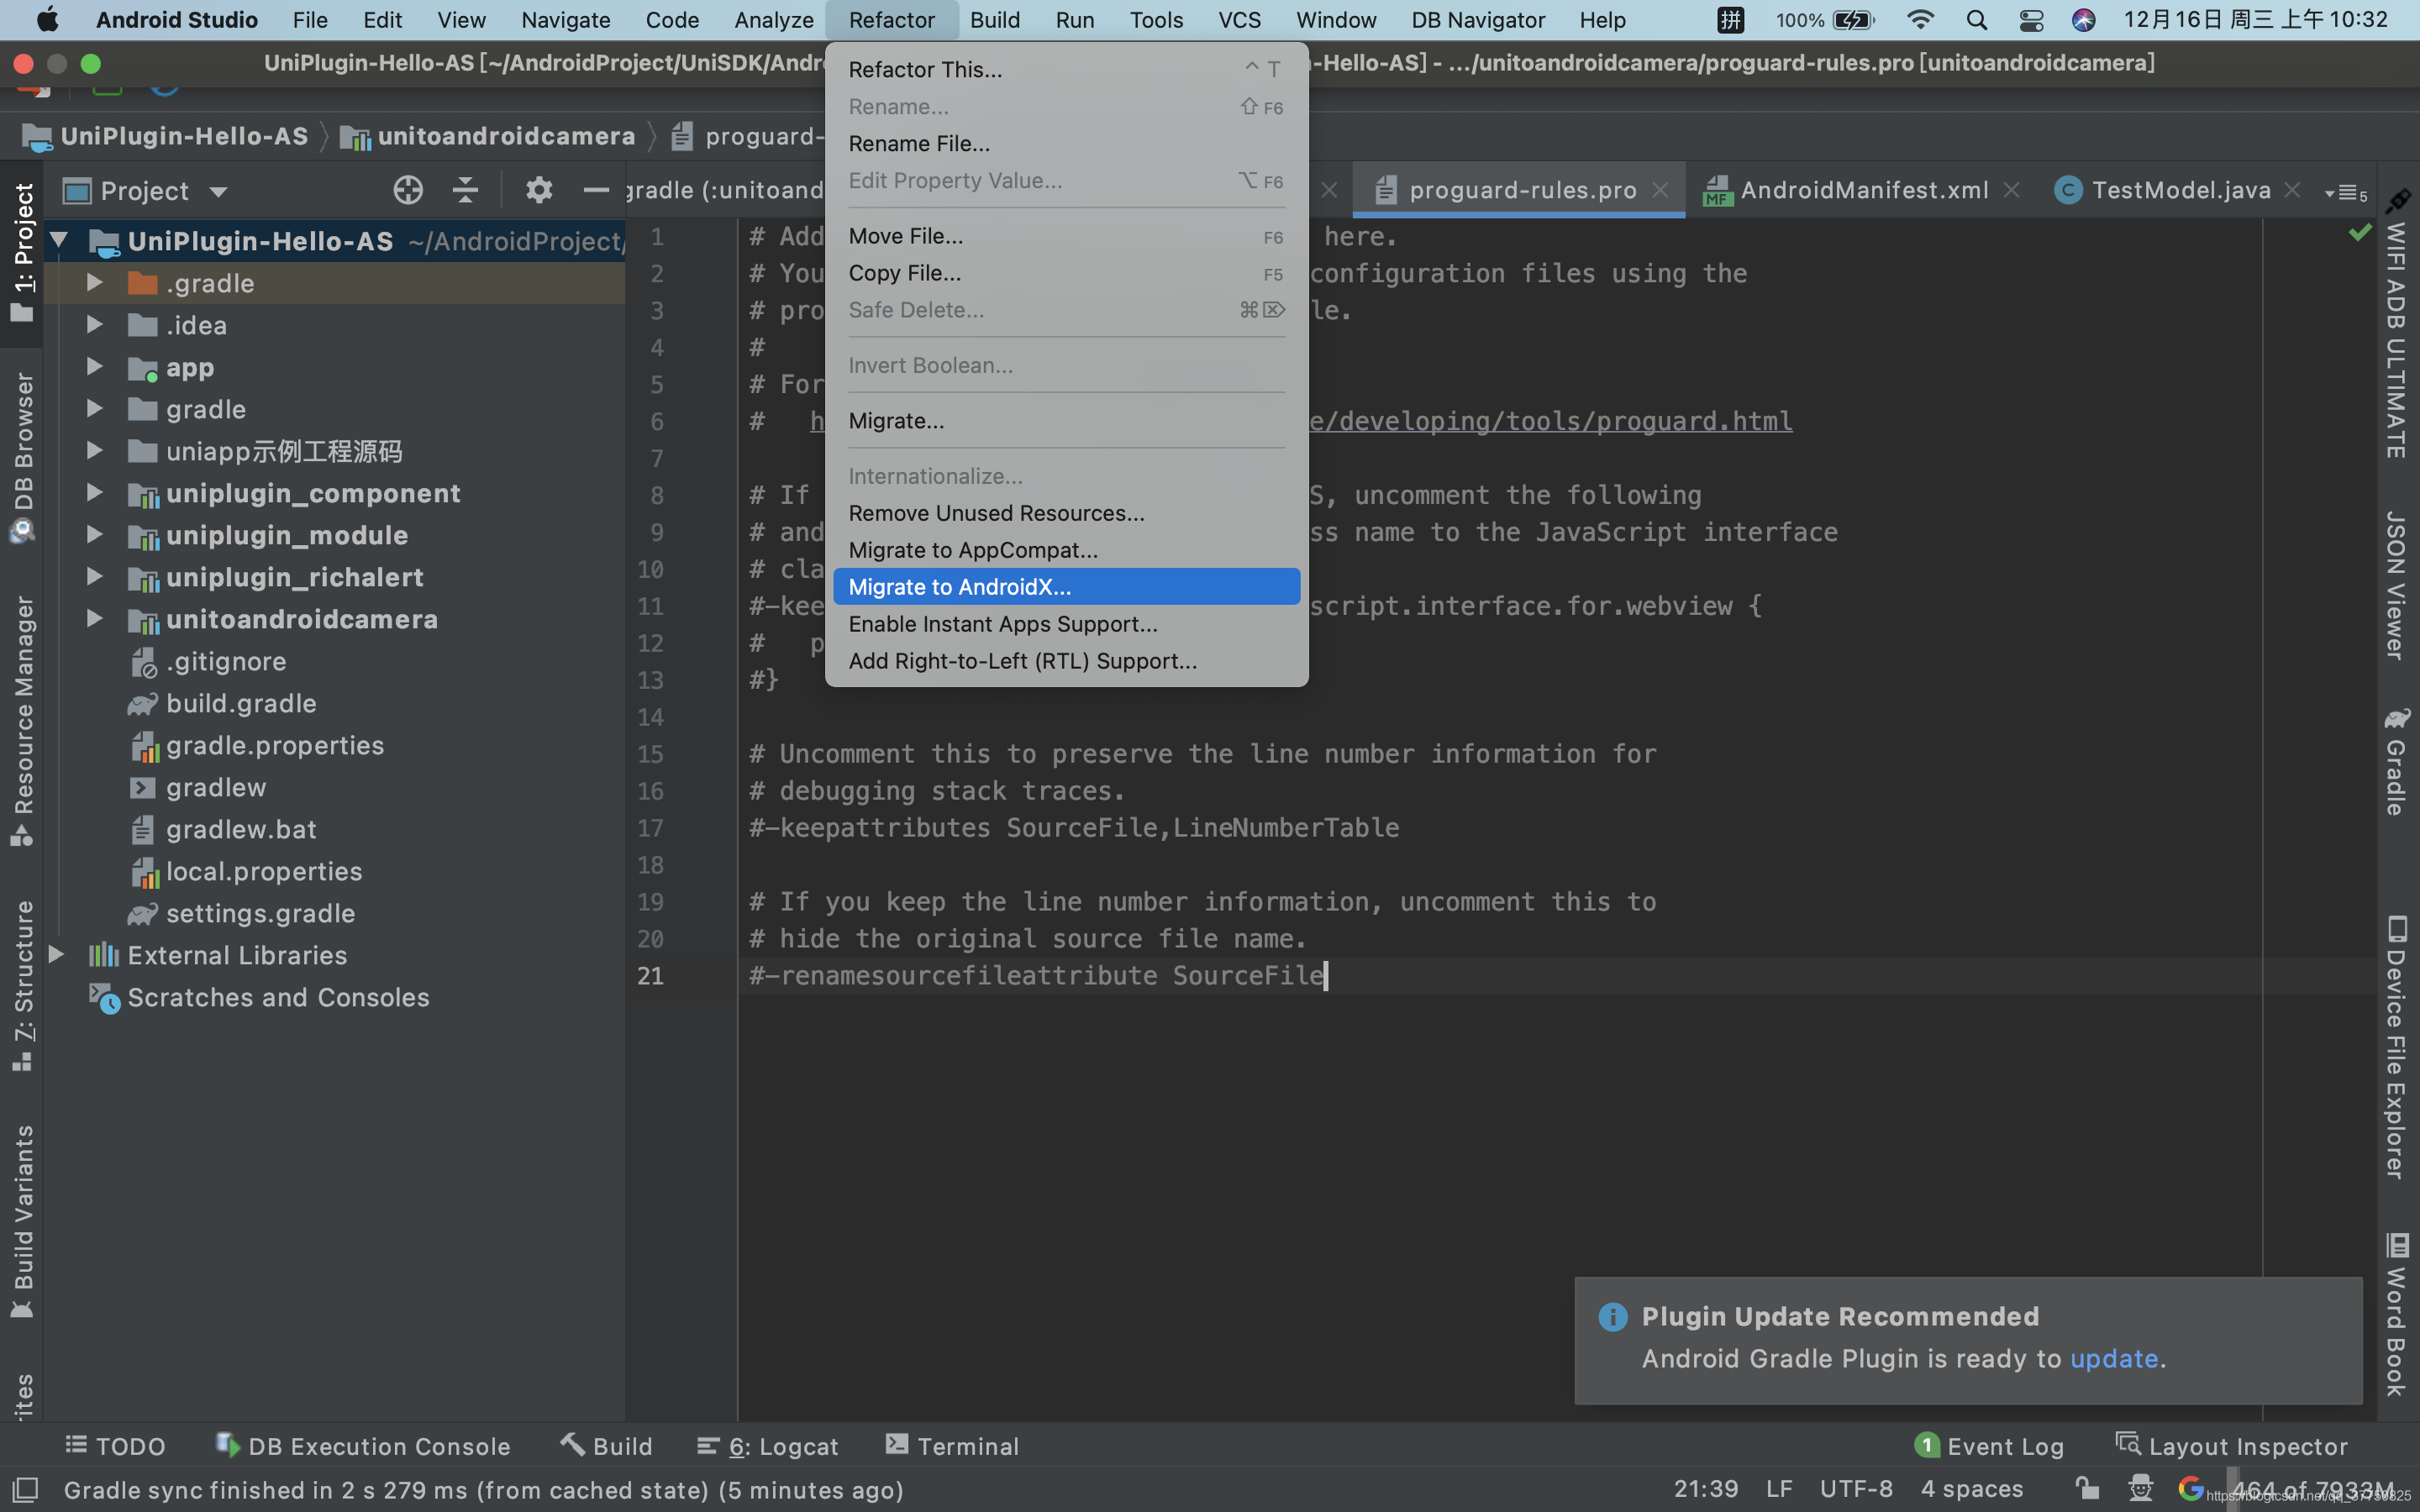Collapse UniPlugin-Hello-AS root node
Screen dimensions: 2420x1512
[59, 240]
